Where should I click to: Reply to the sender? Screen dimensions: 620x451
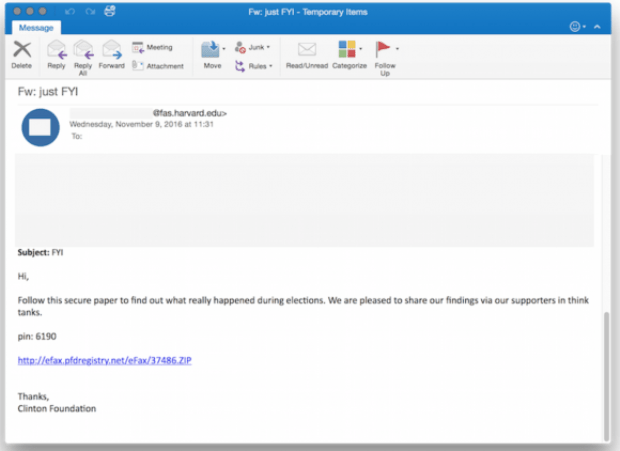pyautogui.click(x=56, y=55)
